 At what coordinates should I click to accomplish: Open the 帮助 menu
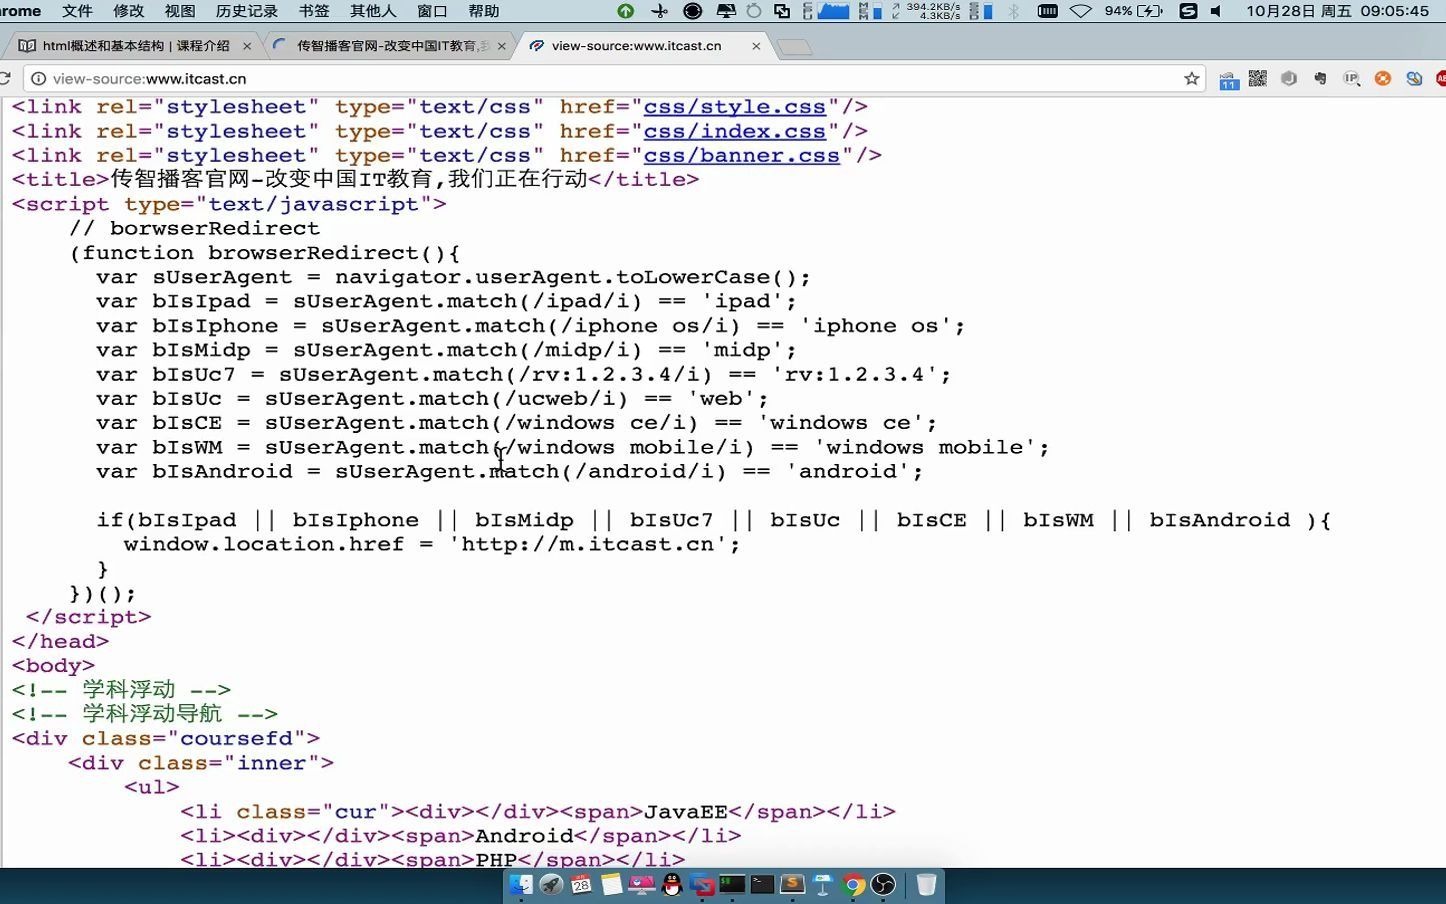click(x=484, y=11)
